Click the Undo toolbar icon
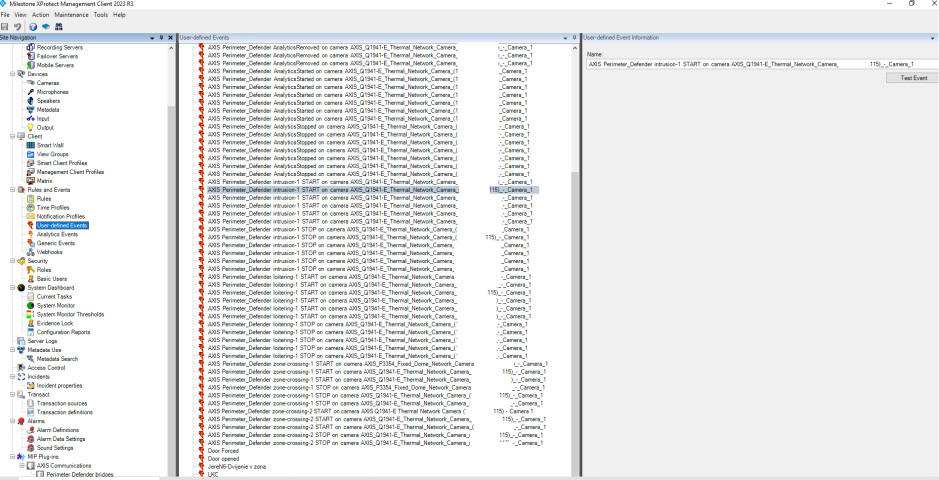 coord(19,26)
